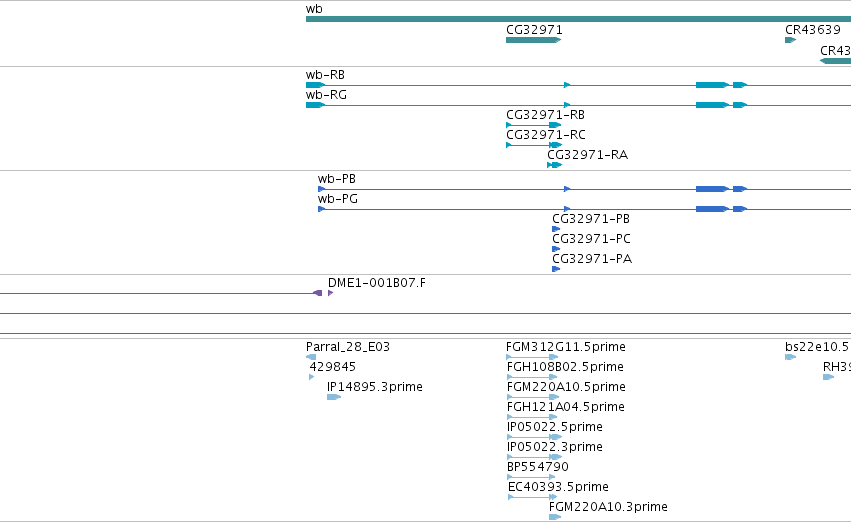This screenshot has height=522, width=851.
Task: Select the CR43639 gene glyph
Action: [x=790, y=40]
